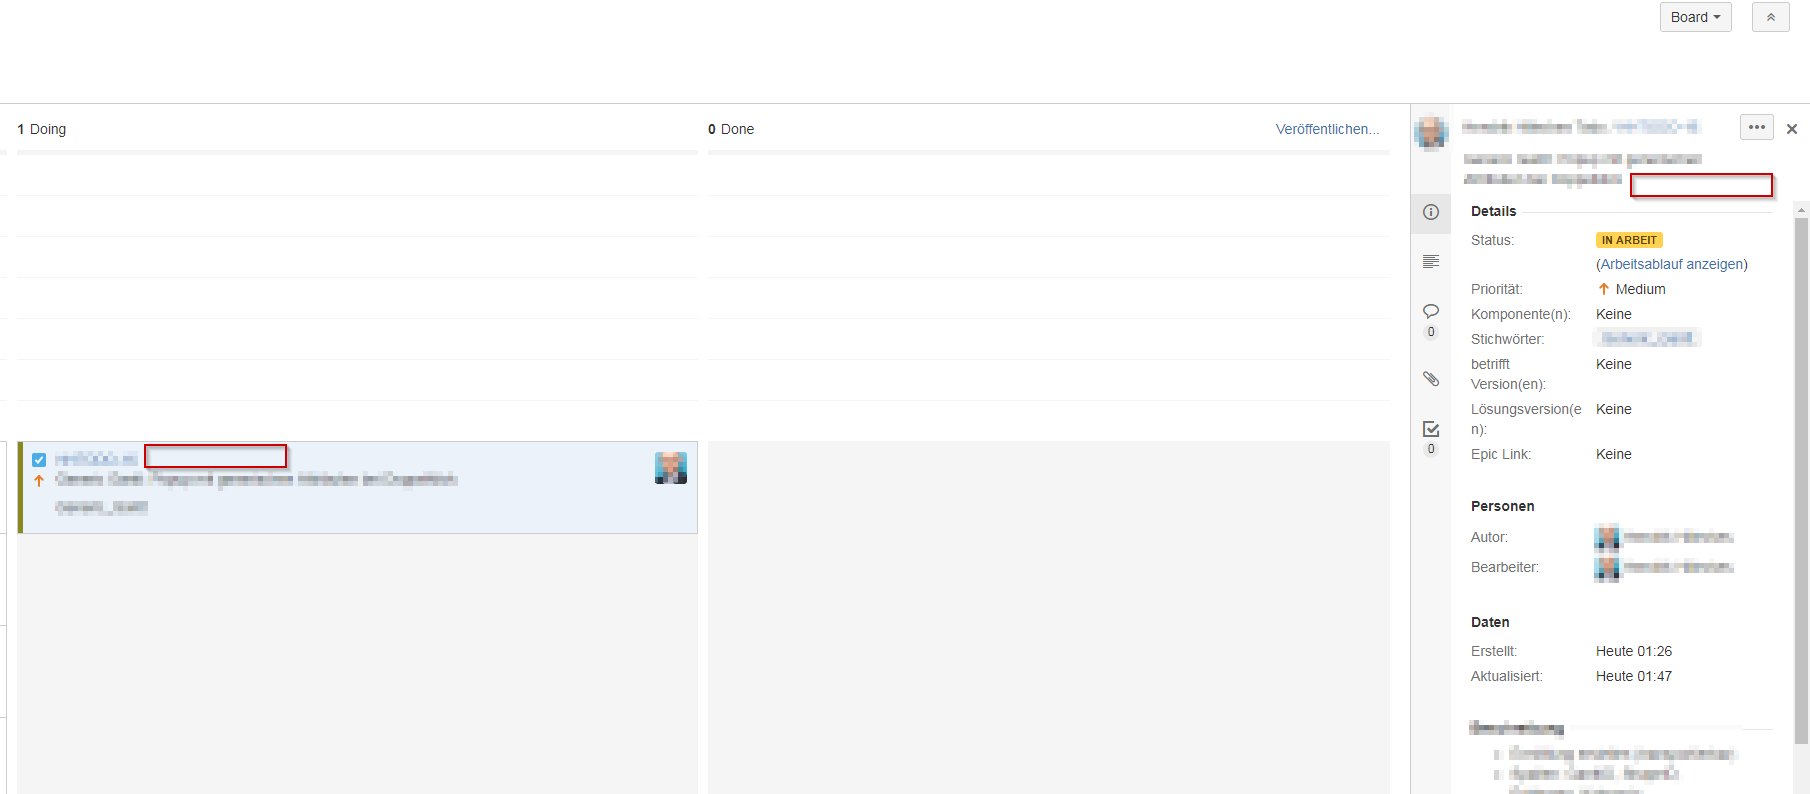Screen dimensions: 1810x794
Task: Open the Arbeitsablauf anzeigen link
Action: point(1672,264)
